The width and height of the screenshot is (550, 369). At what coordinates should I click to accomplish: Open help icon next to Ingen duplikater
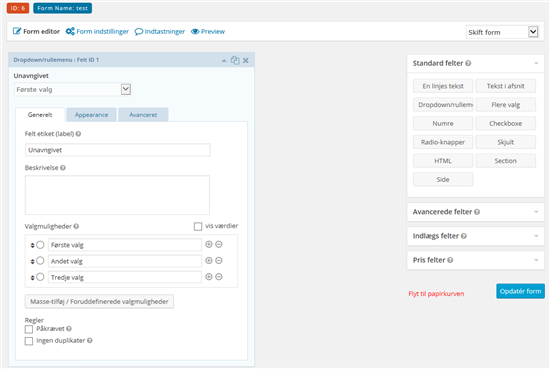coord(90,340)
